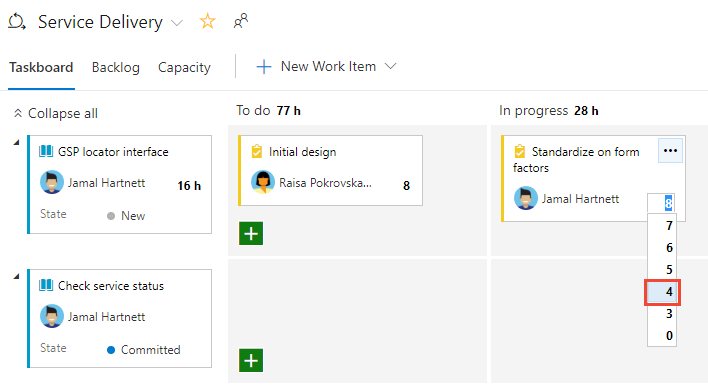Change the New state on GSP locator card

pos(126,216)
